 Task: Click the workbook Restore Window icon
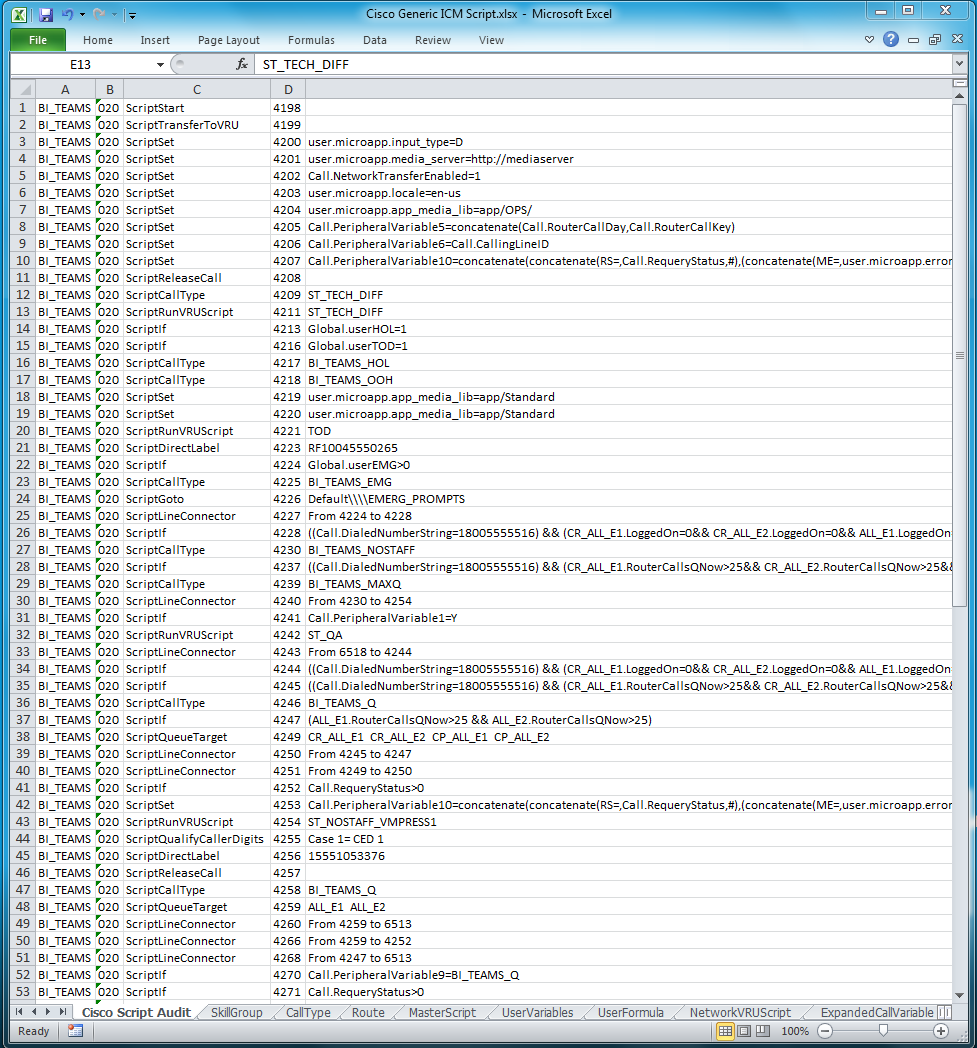click(x=935, y=39)
